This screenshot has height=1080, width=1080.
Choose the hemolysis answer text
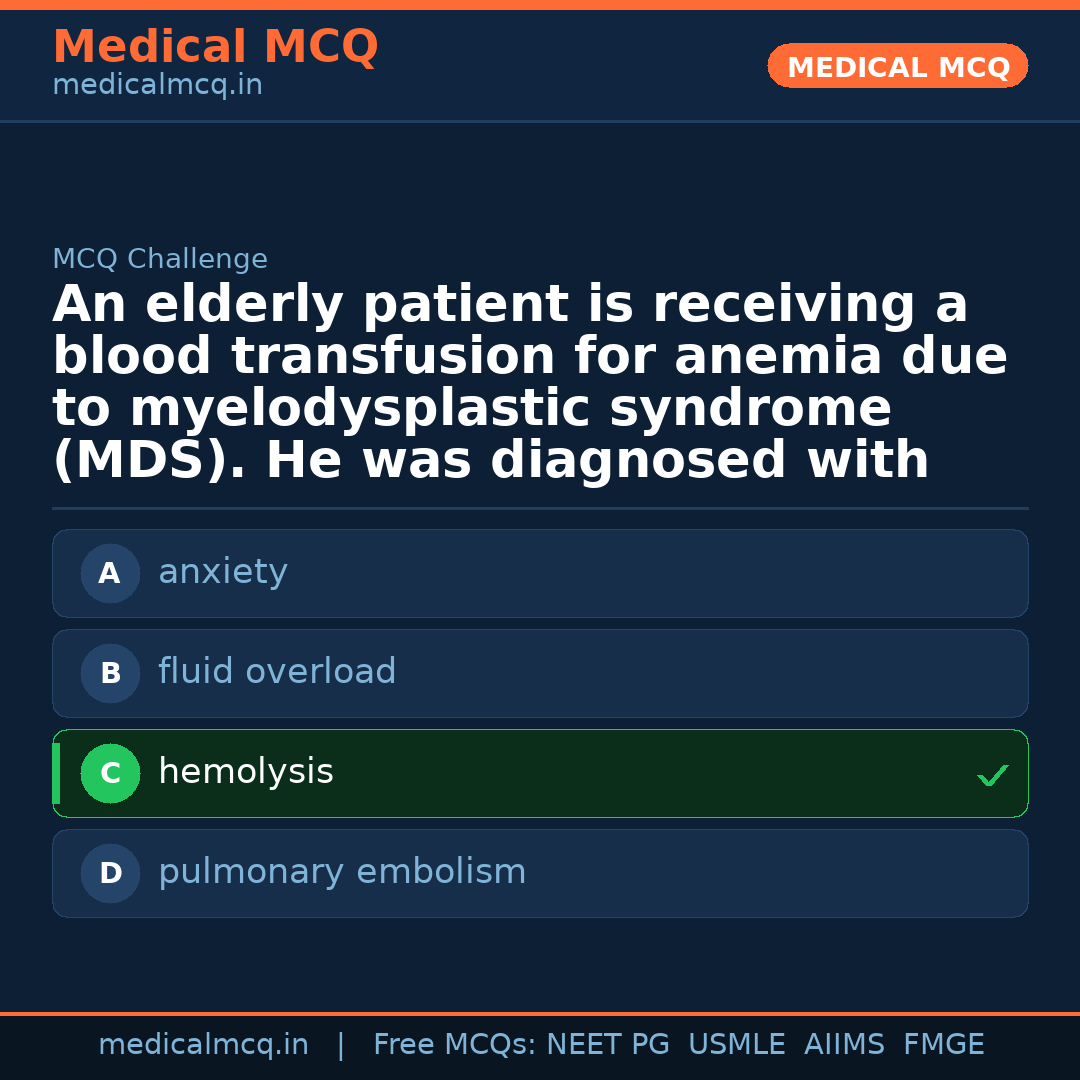pyautogui.click(x=246, y=772)
